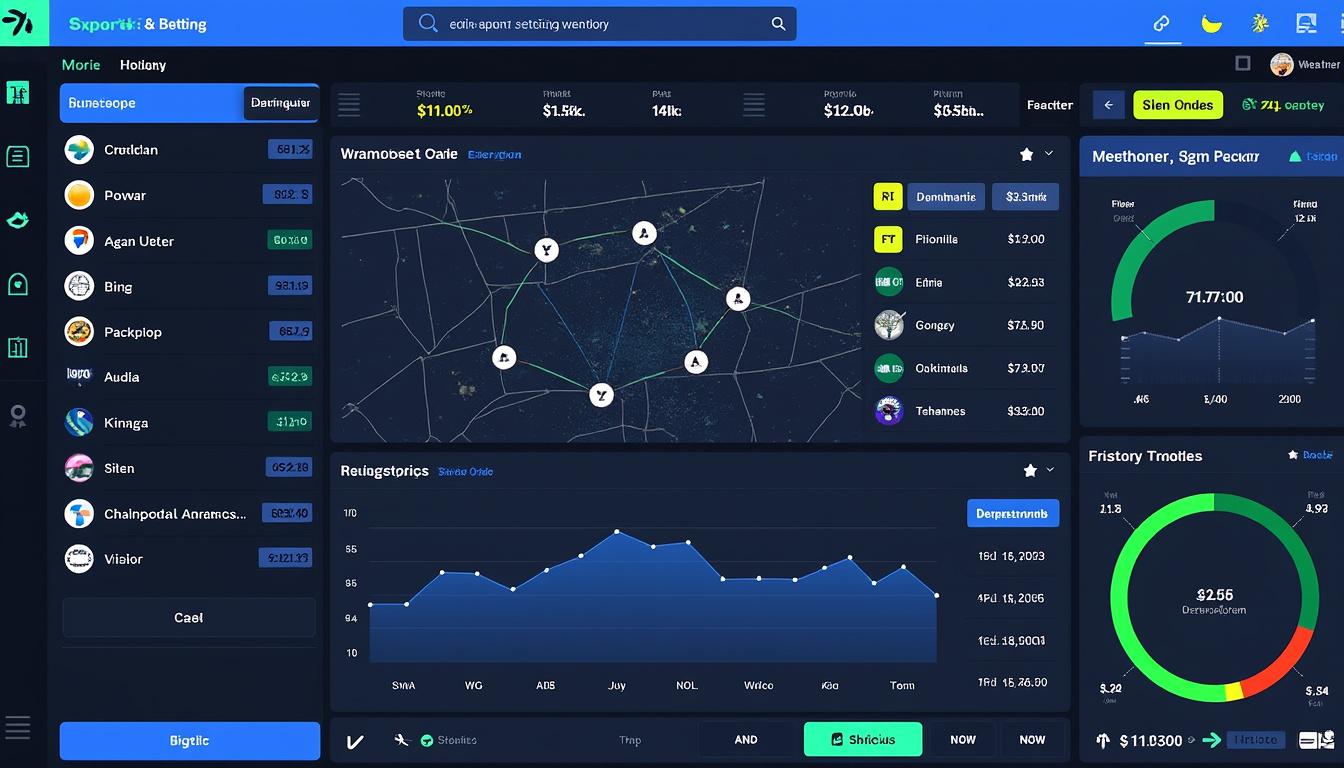Open the Deringuer dropdown in left panel
Viewport: 1344px width, 768px height.
pos(280,103)
